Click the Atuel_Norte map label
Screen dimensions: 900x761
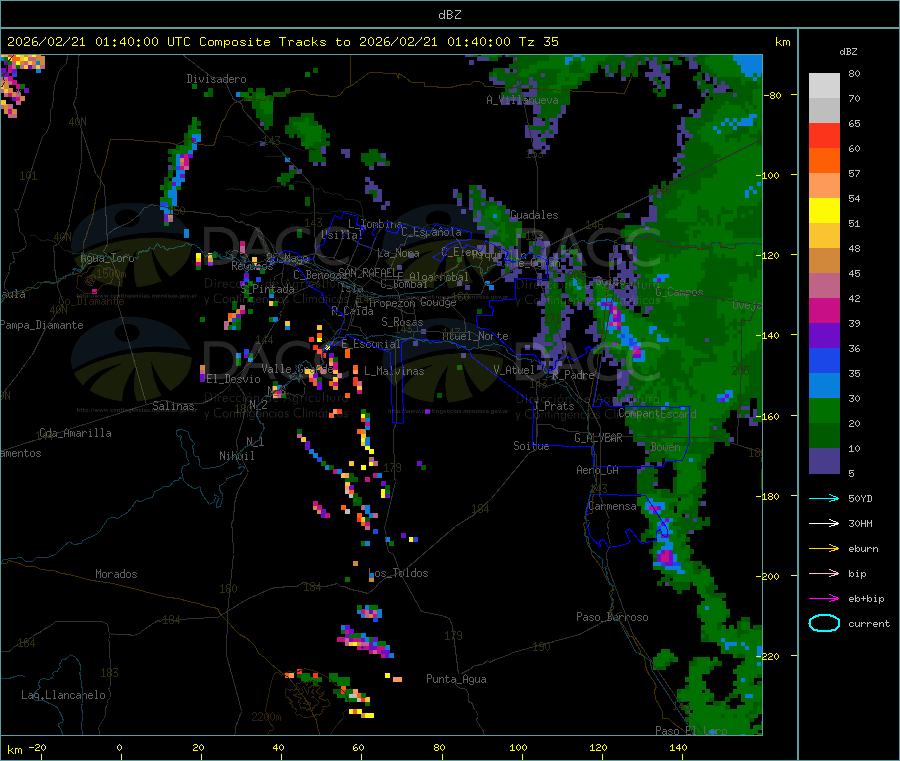475,336
